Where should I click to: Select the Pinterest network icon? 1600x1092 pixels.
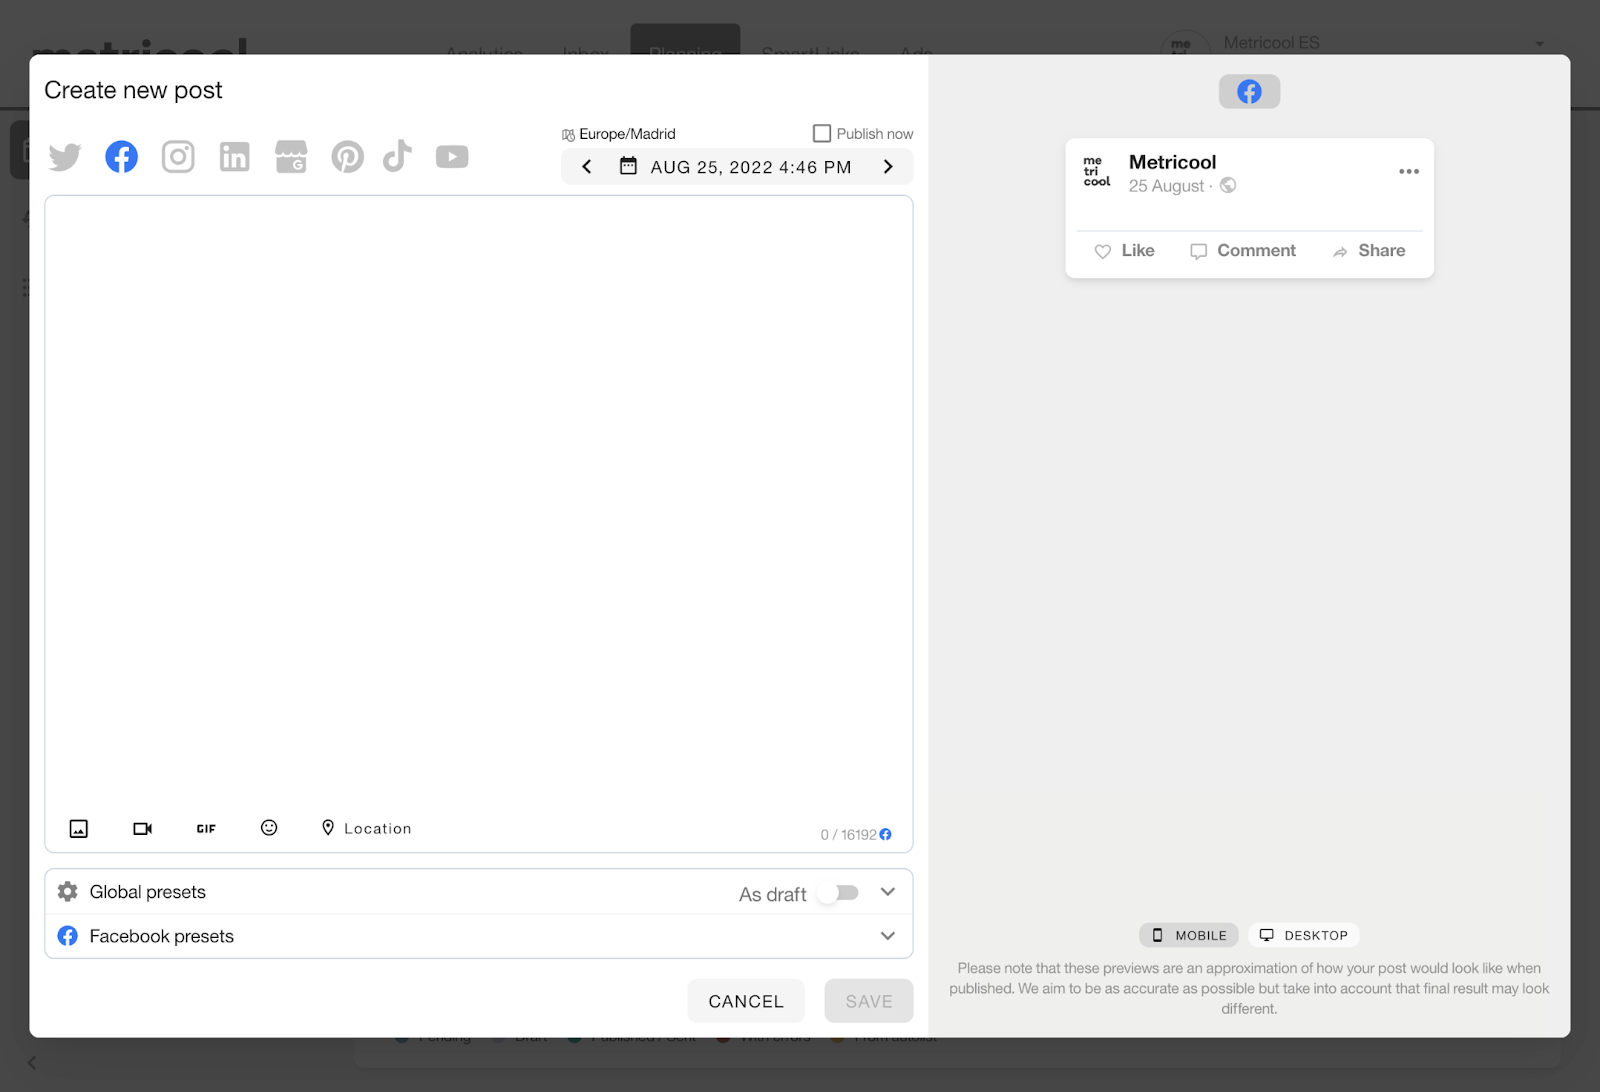[347, 157]
